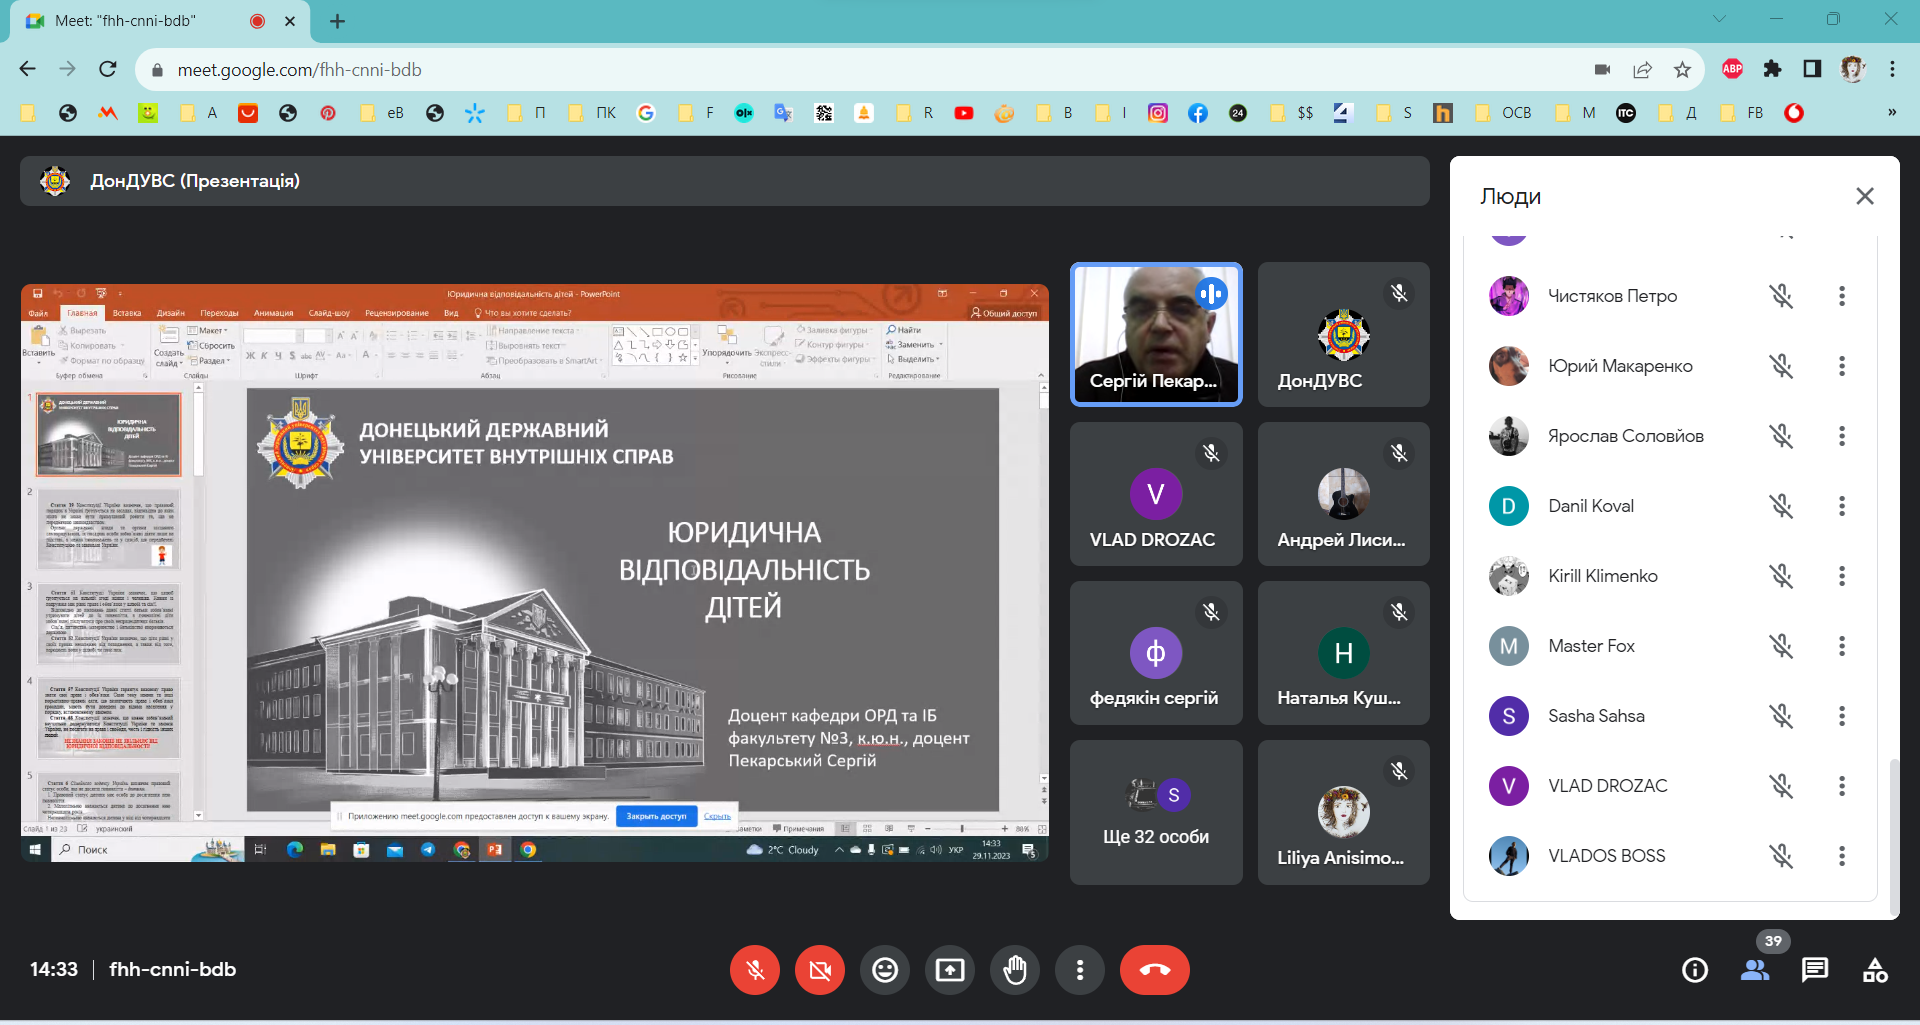
Task: Open more actions for Sasha Sahsa
Action: click(1842, 716)
